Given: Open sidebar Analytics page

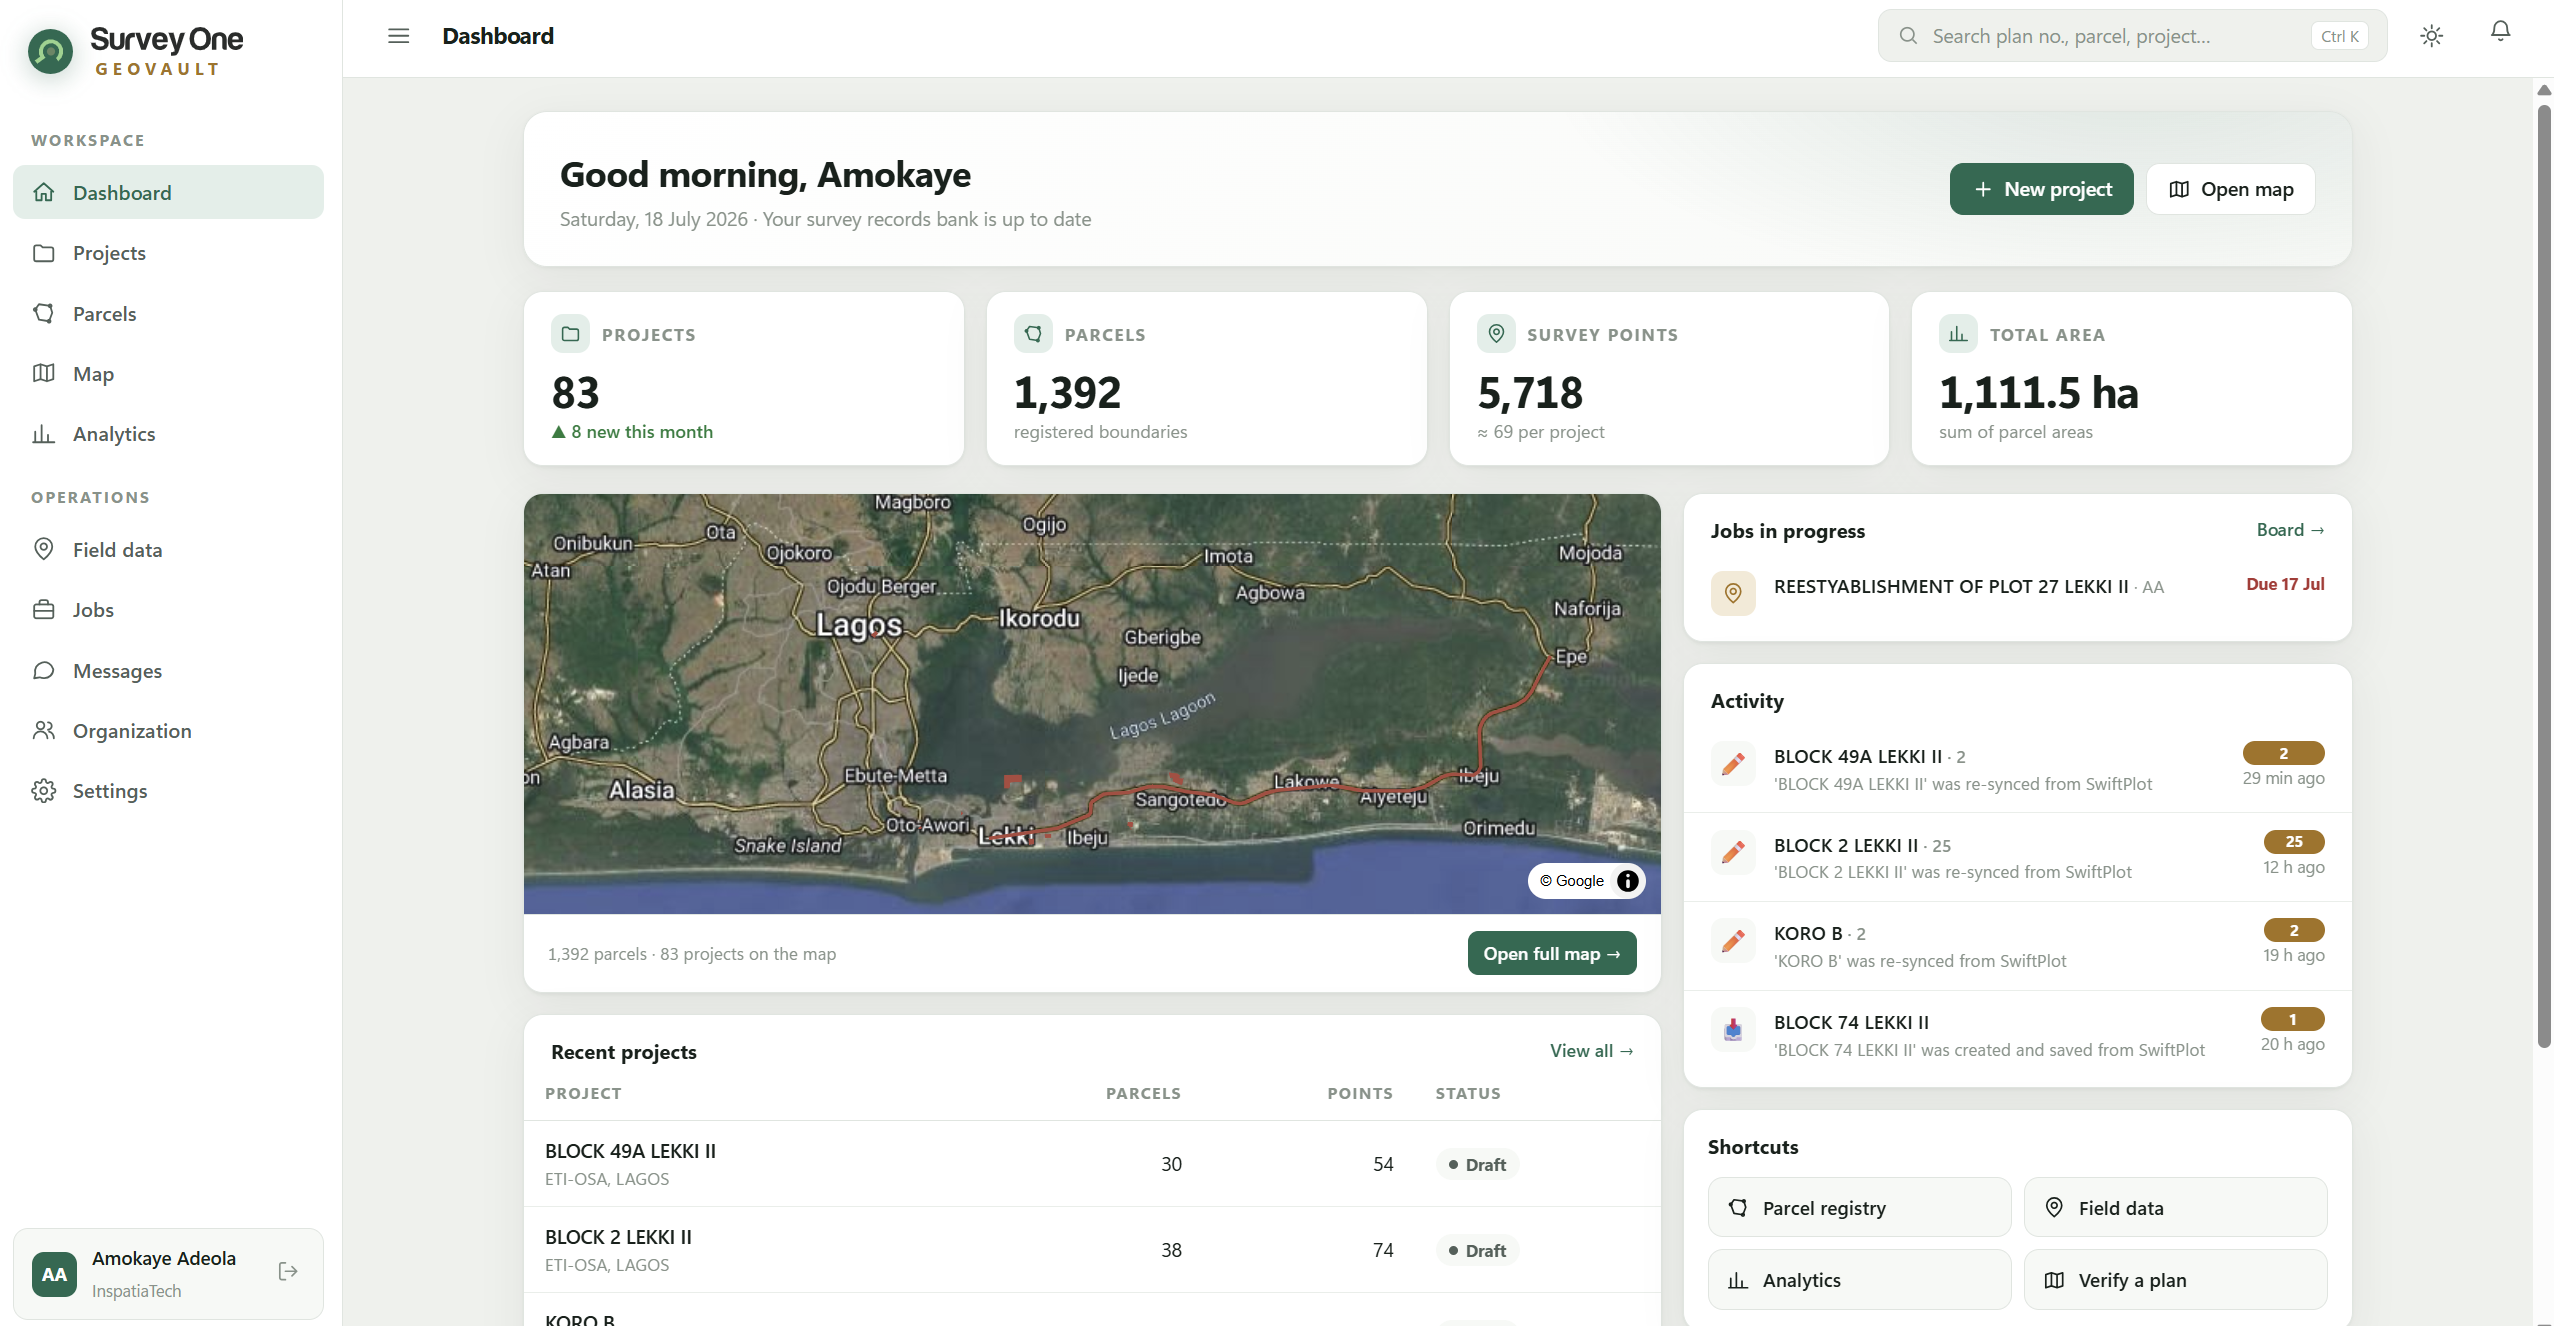Looking at the screenshot, I should [168, 434].
